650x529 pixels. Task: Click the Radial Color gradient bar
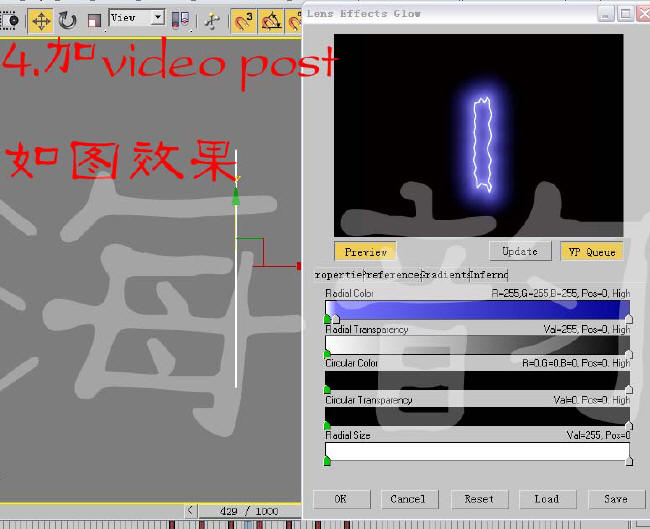click(x=478, y=309)
